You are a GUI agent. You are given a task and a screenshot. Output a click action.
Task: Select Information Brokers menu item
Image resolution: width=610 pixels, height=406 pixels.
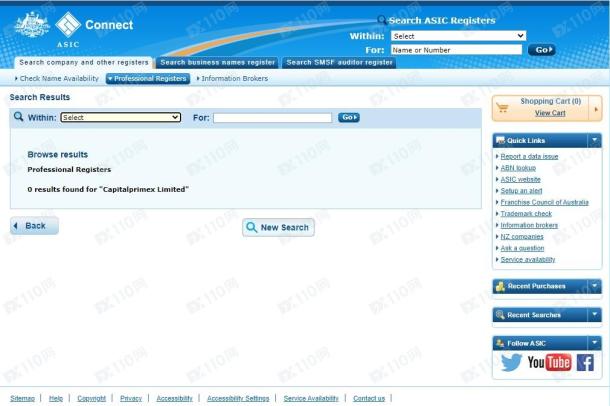pyautogui.click(x=232, y=79)
